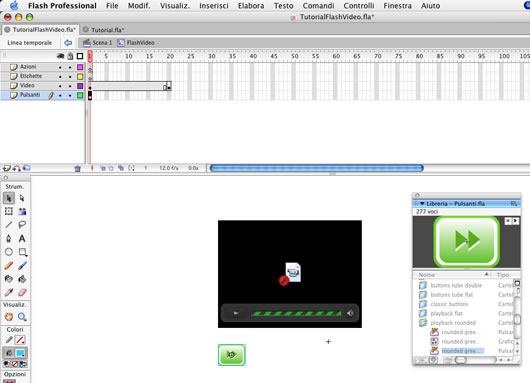This screenshot has width=530, height=383.
Task: Click the cyan fill color swatch
Action: click(x=20, y=353)
